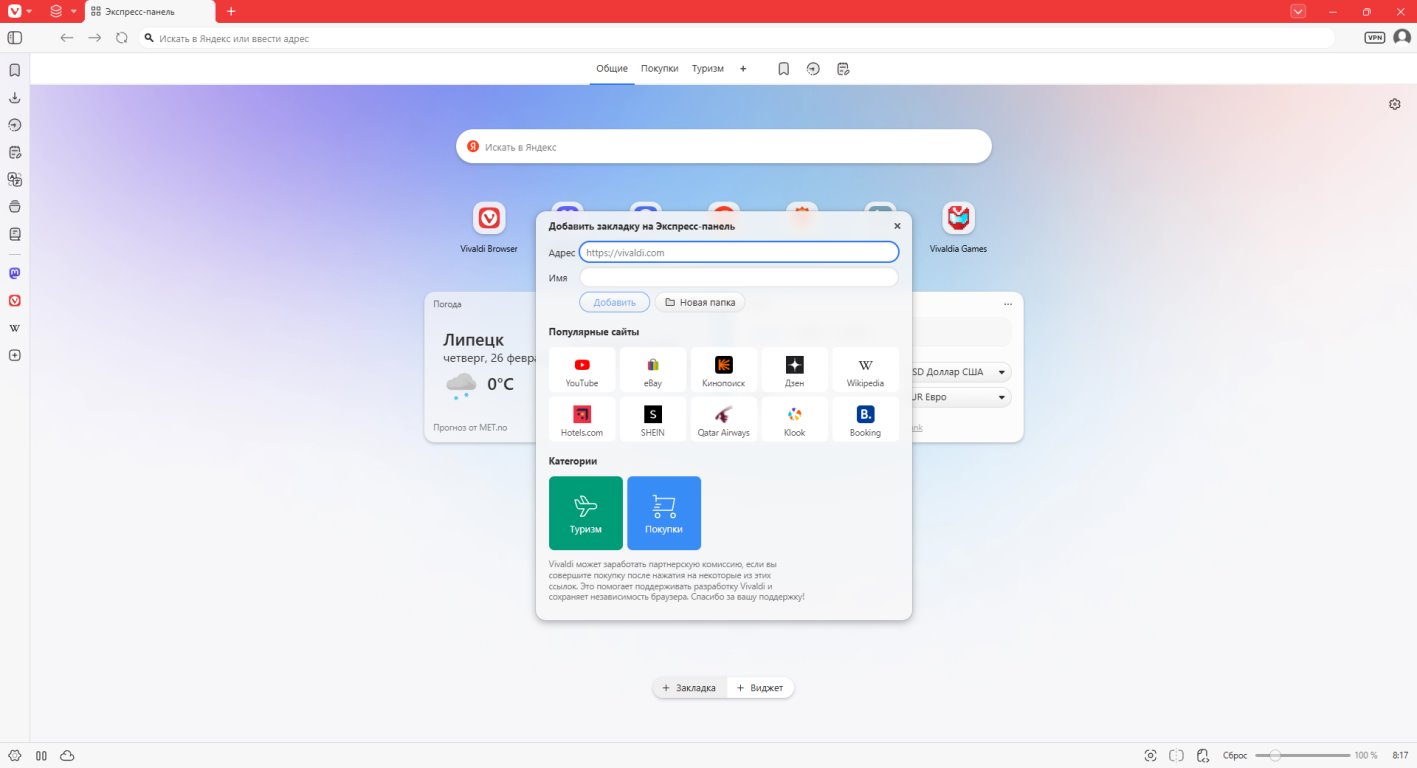The height and width of the screenshot is (768, 1417).
Task: Switch to the Туризм speed dial tab
Action: coord(707,69)
